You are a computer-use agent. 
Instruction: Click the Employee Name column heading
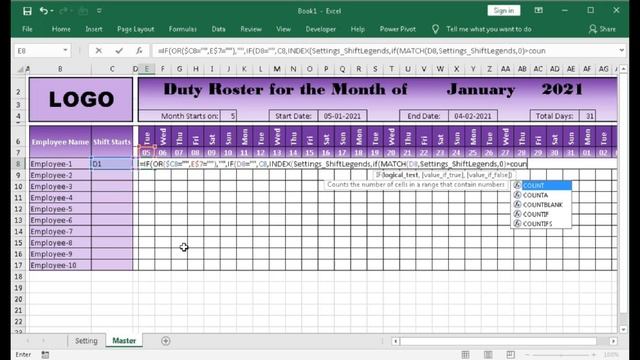pyautogui.click(x=60, y=142)
